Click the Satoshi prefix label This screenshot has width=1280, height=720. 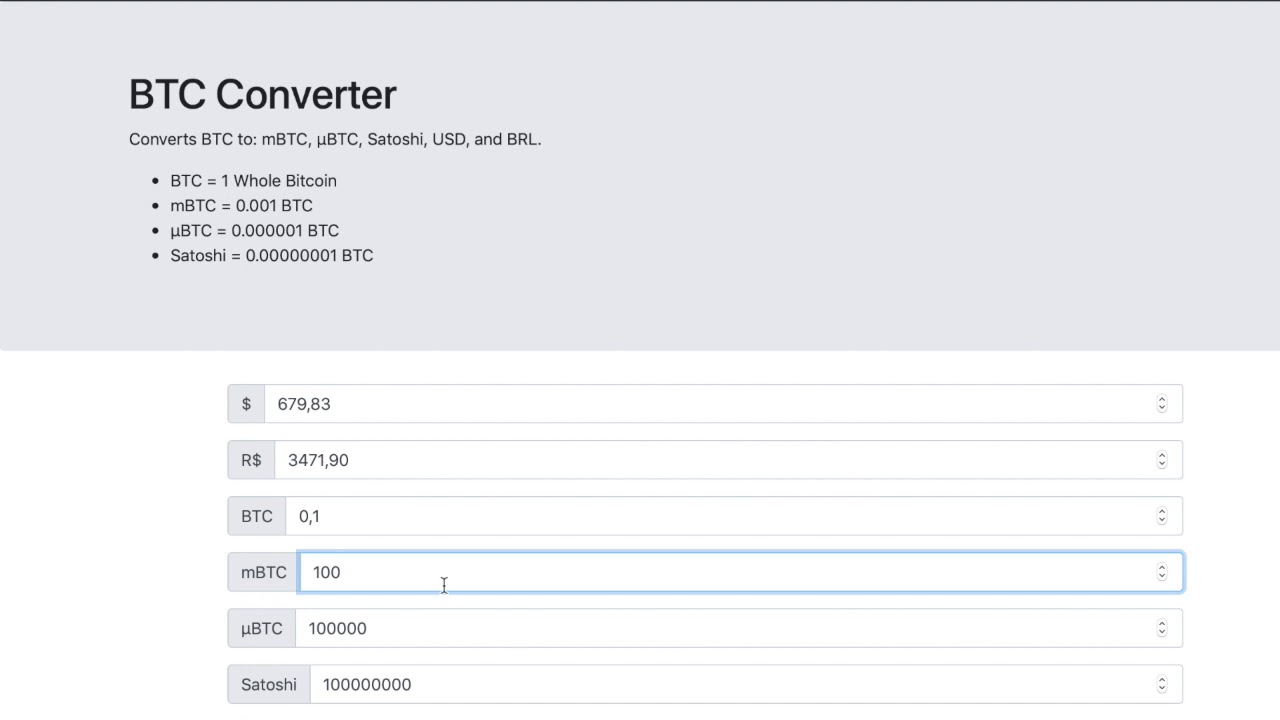point(268,684)
